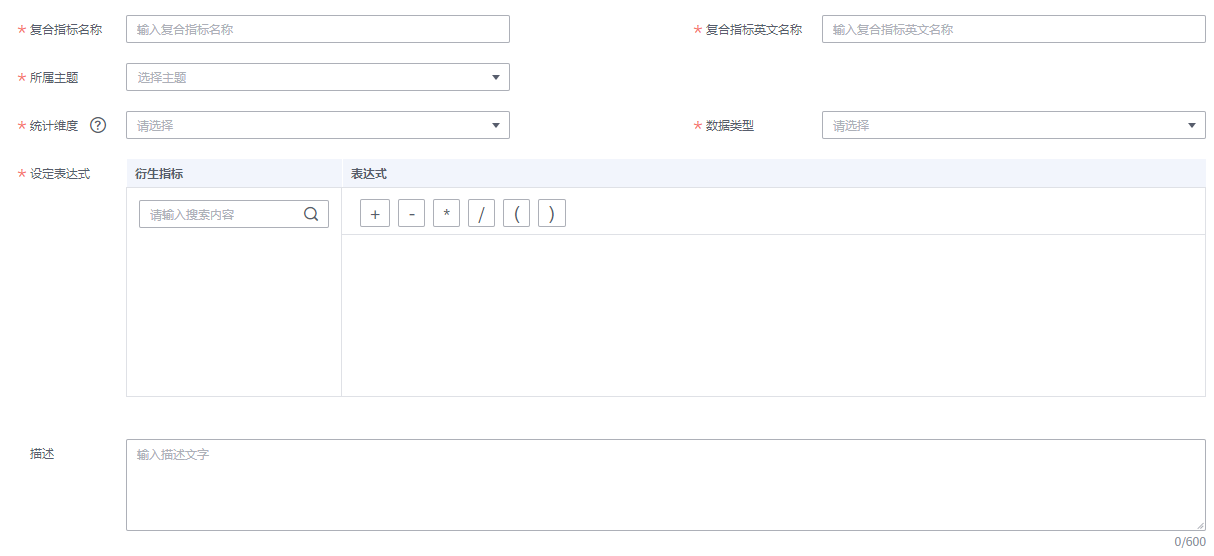Click the 请输入搜索内容 search field
The width and height of the screenshot is (1214, 556).
pyautogui.click(x=234, y=214)
